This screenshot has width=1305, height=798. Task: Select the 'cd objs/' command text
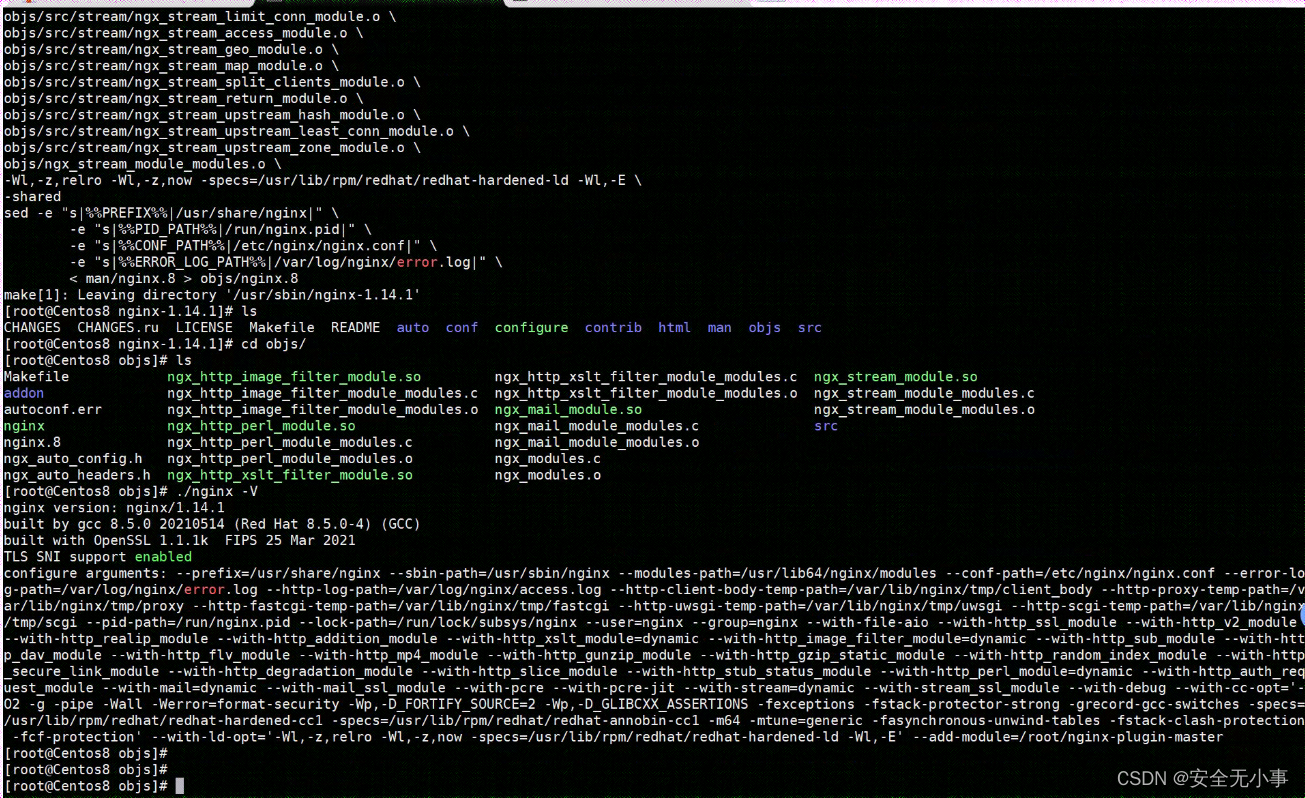(274, 344)
